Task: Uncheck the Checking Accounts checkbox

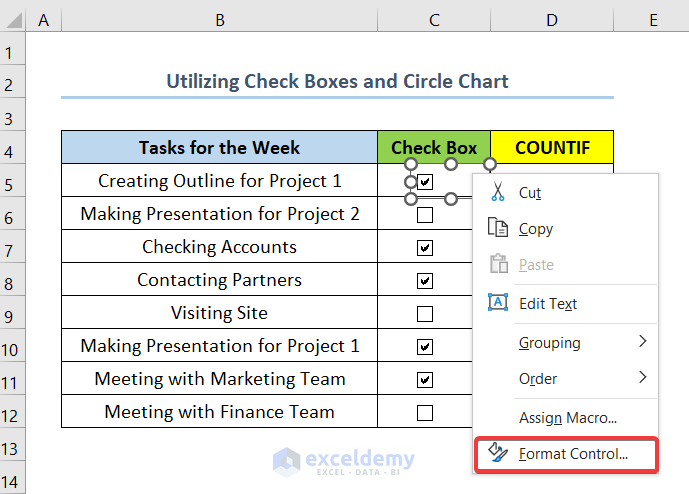Action: 425,247
